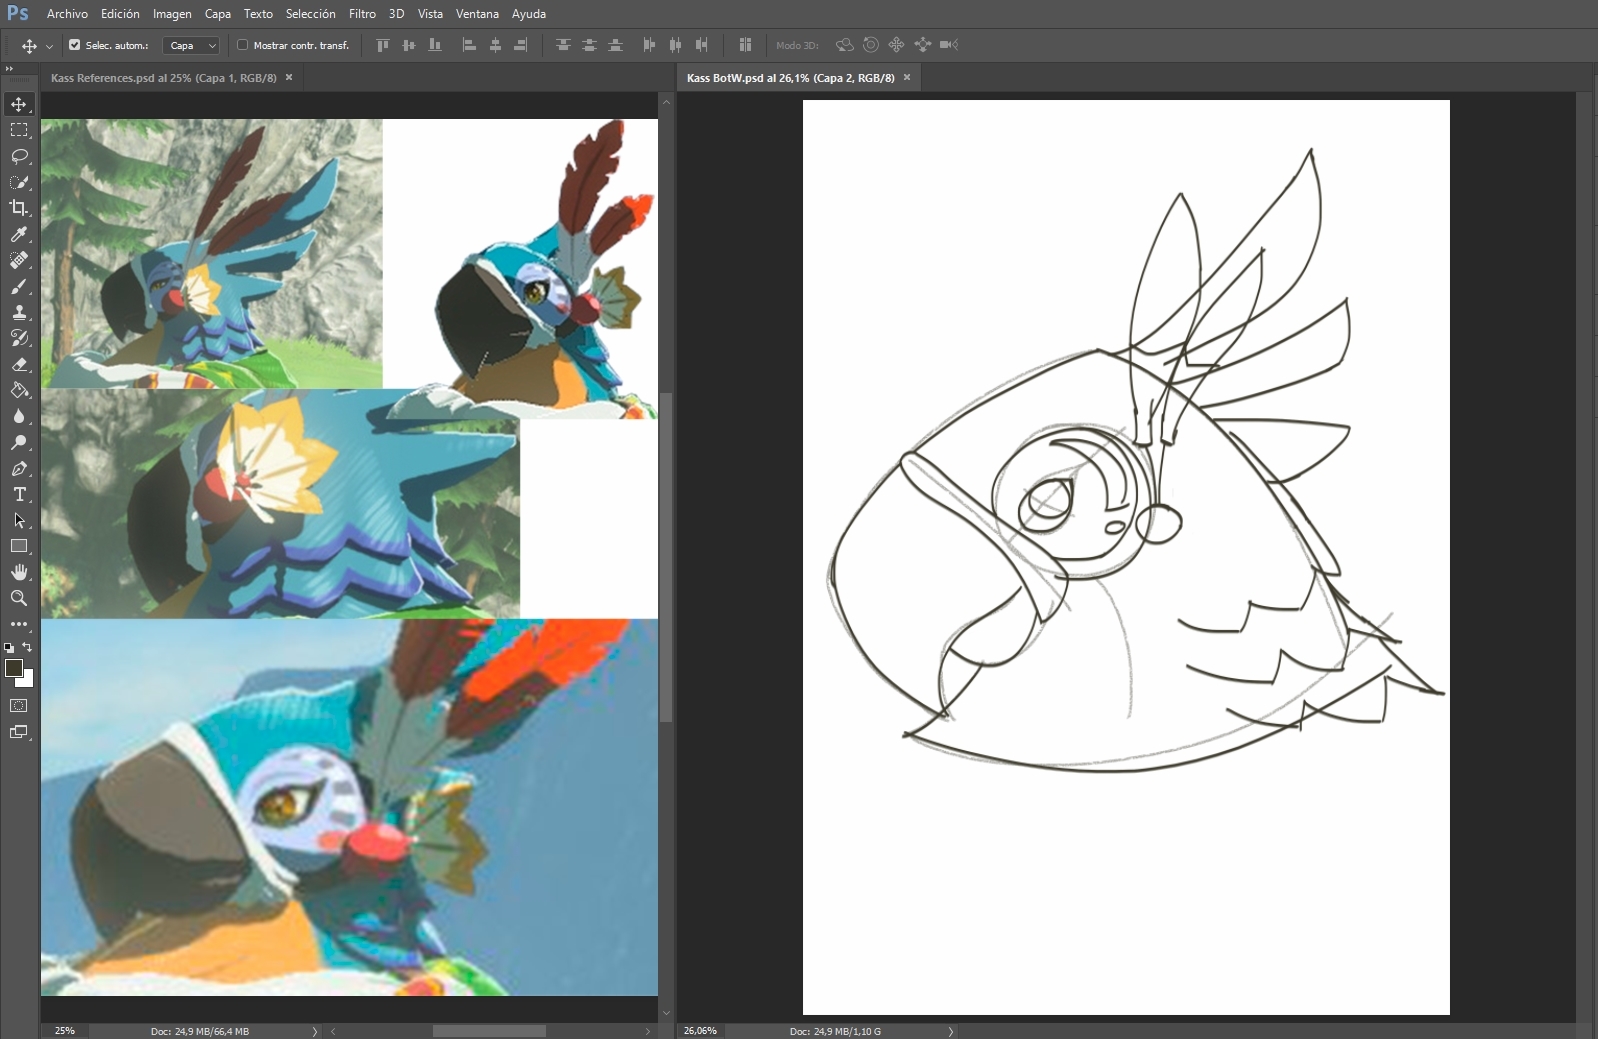Select the Blur tool
Viewport: 1598px width, 1039px height.
pos(19,416)
